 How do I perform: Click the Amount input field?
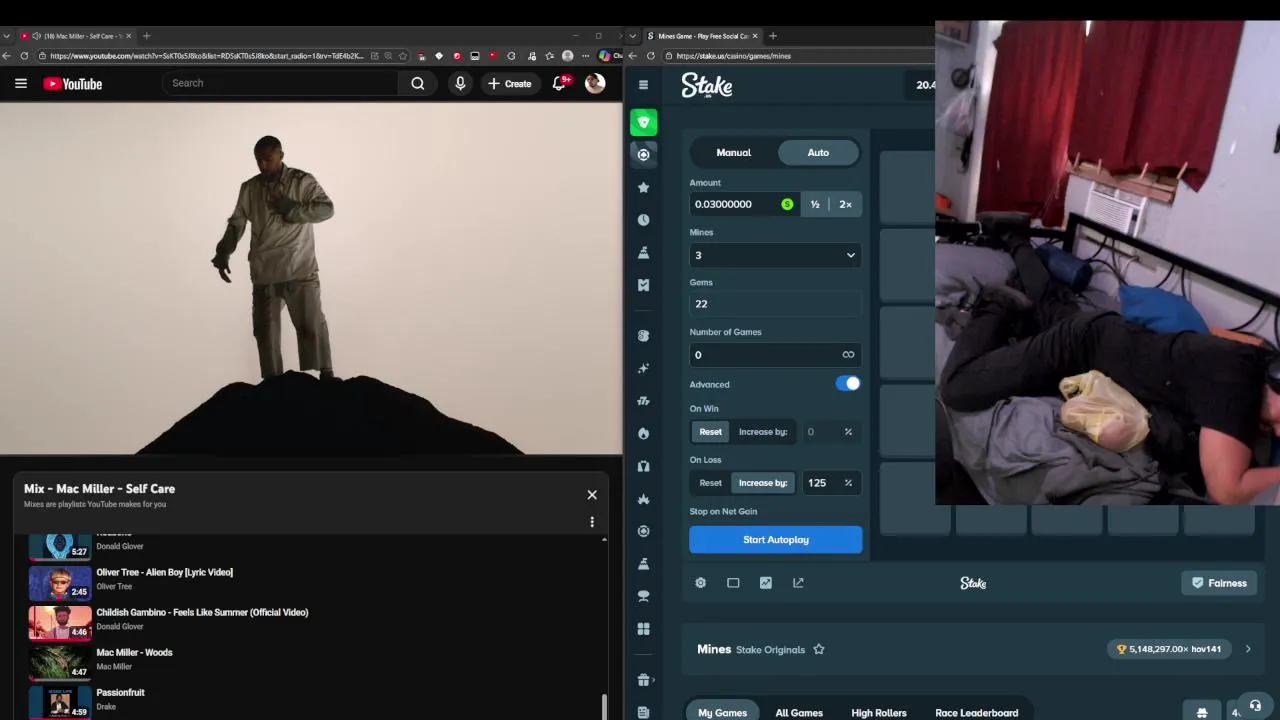click(x=743, y=204)
